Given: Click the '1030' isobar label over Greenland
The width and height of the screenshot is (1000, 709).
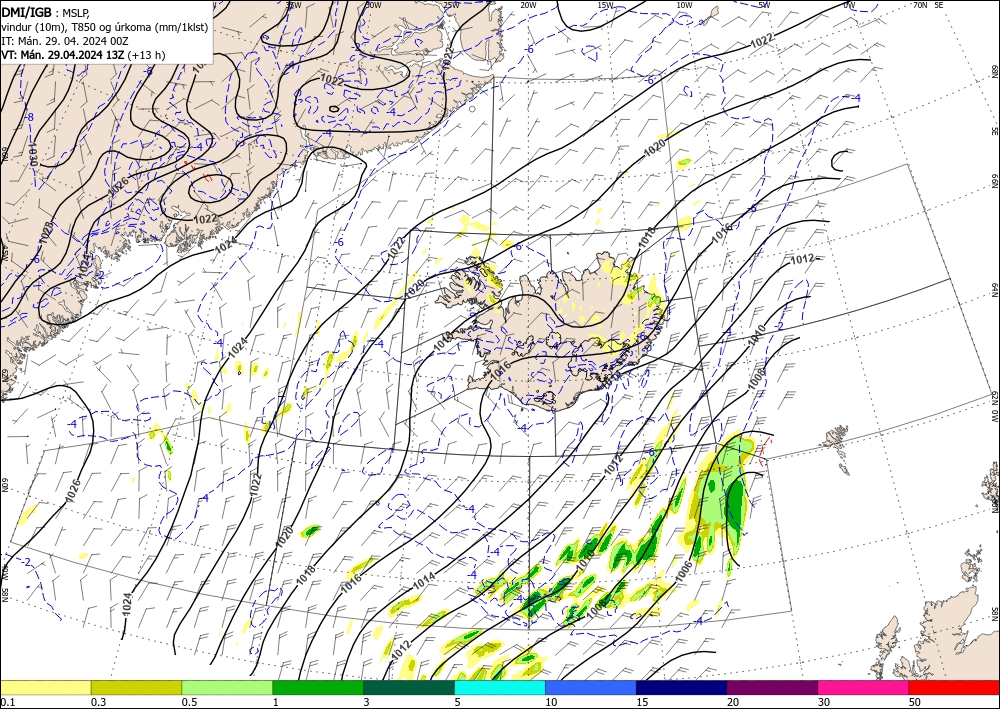Looking at the screenshot, I should point(33,153).
